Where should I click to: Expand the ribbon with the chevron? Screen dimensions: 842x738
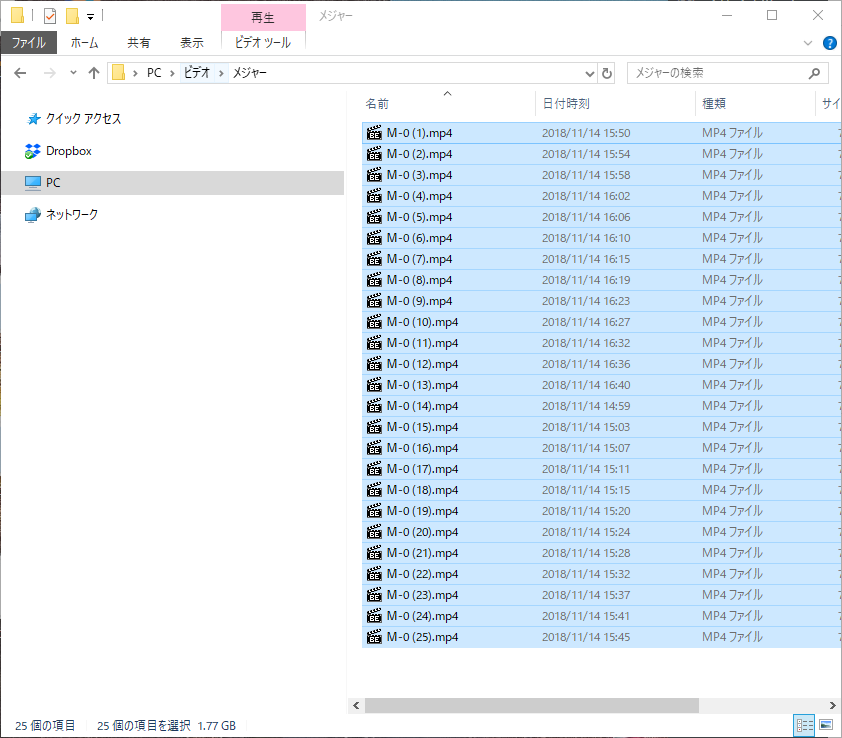[809, 43]
